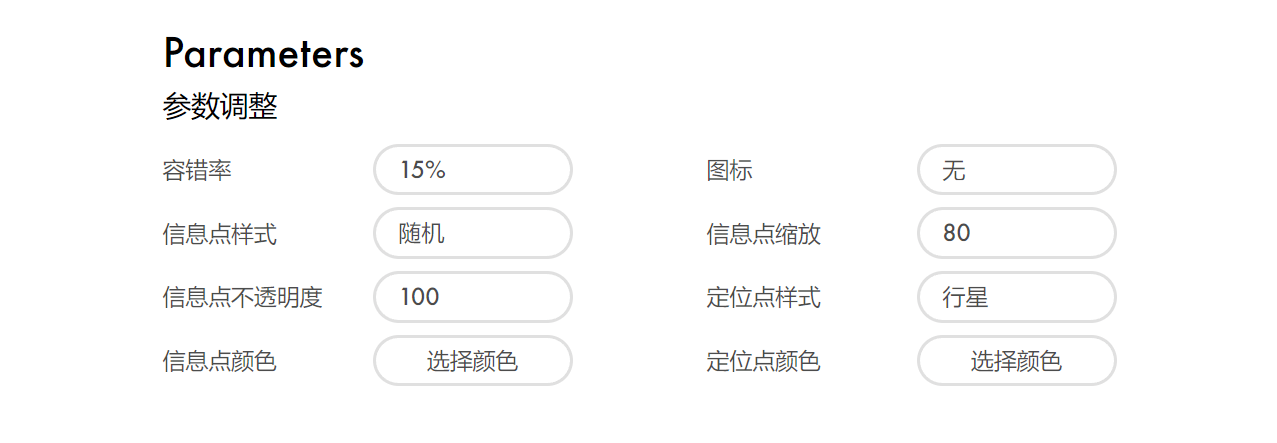Click the 信息点不透明度 label
The width and height of the screenshot is (1277, 443).
[242, 298]
